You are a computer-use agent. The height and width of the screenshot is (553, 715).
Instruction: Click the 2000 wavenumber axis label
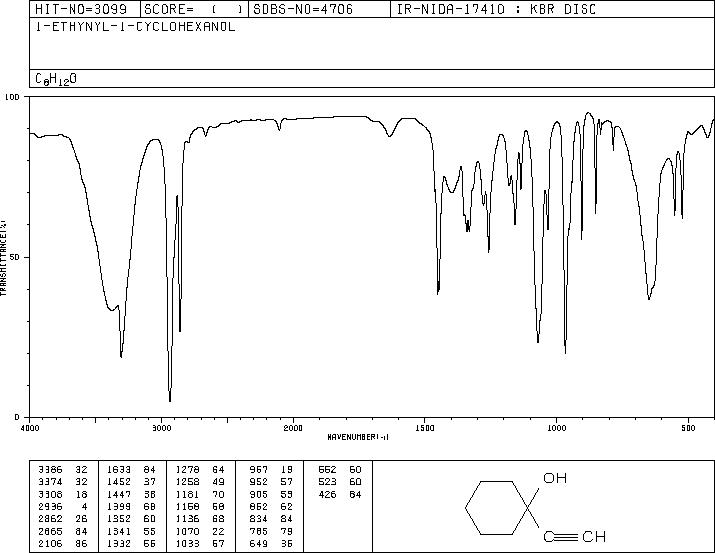click(x=293, y=428)
